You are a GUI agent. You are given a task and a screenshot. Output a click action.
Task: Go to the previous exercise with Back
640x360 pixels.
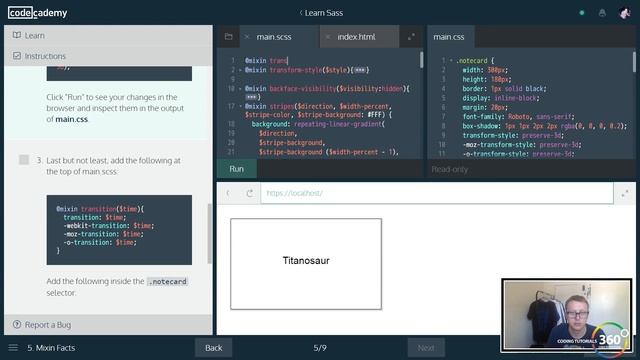[x=213, y=348]
